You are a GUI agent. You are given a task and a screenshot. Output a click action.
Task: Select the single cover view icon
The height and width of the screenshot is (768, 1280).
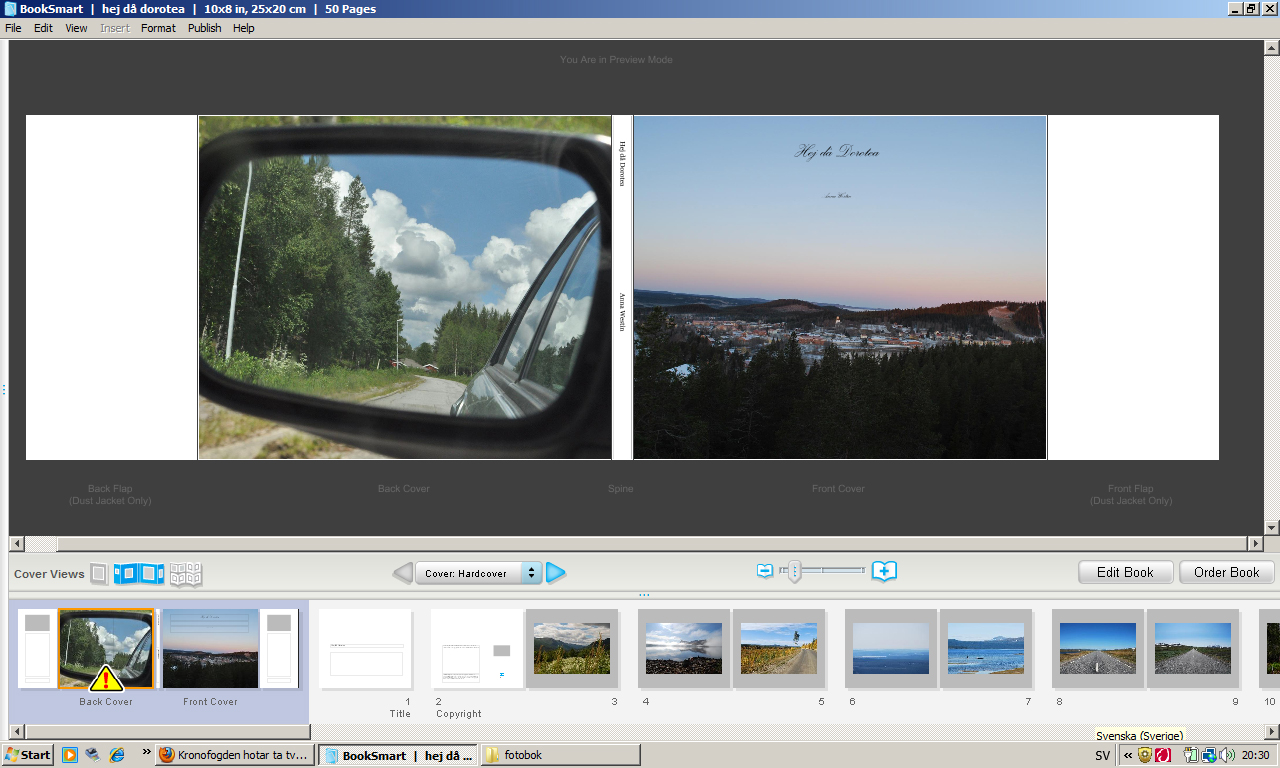99,574
